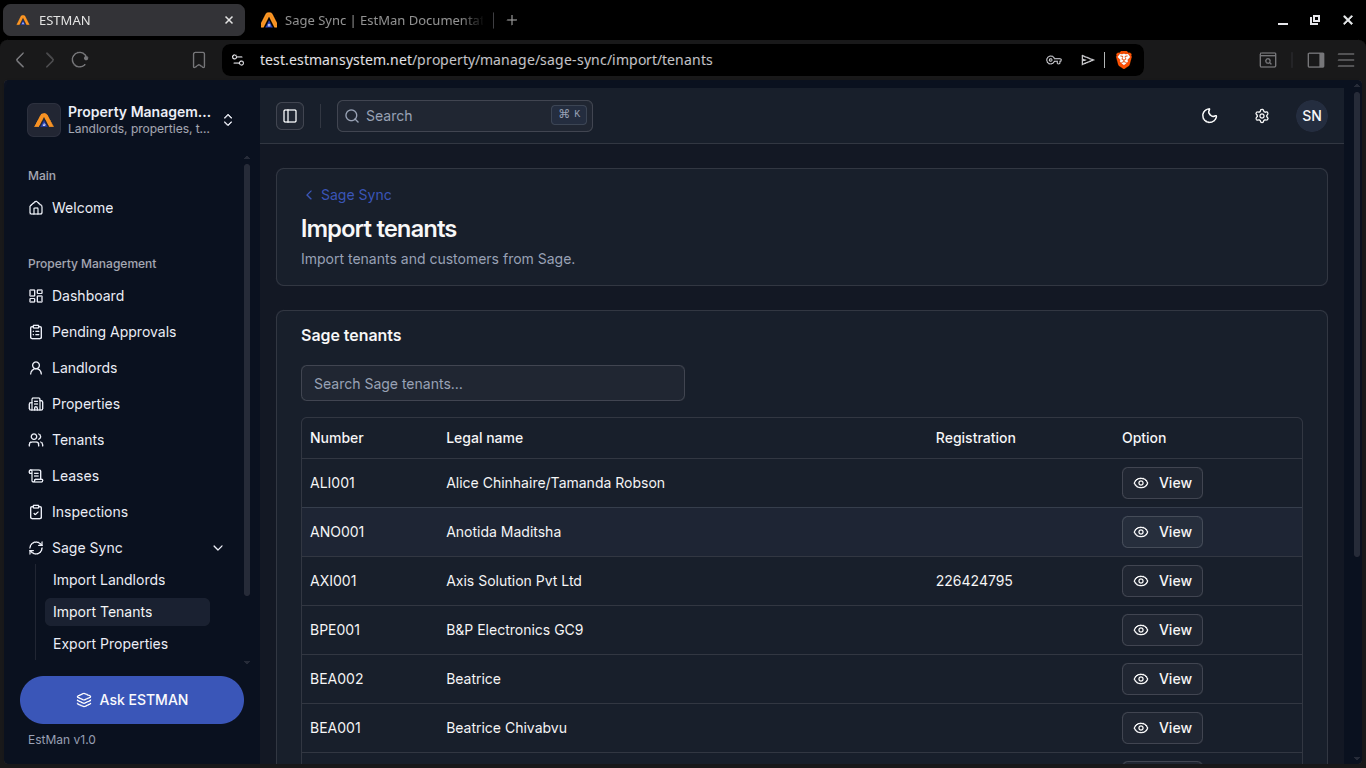Collapse the Sage Sync sidebar group

coord(218,548)
